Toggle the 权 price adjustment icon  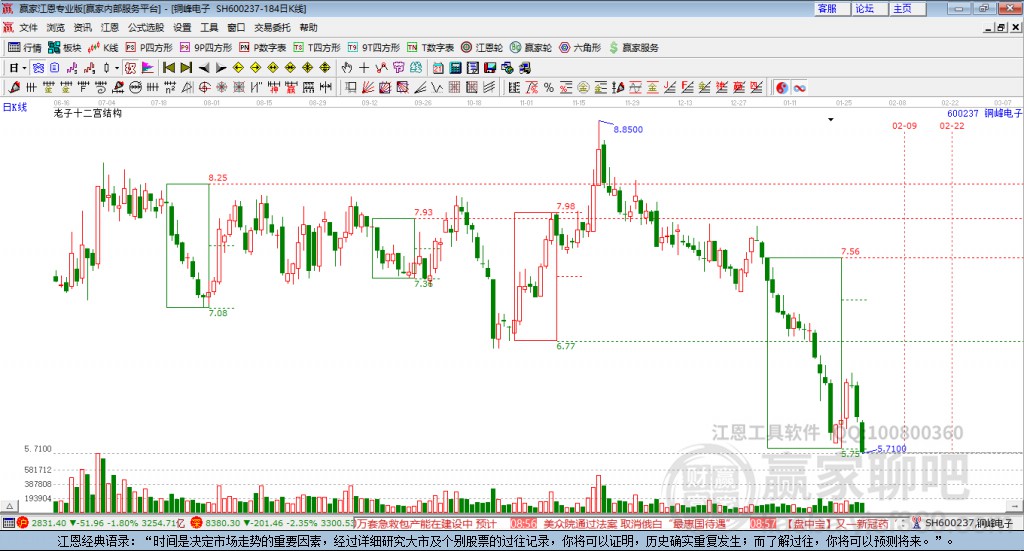coord(131,68)
